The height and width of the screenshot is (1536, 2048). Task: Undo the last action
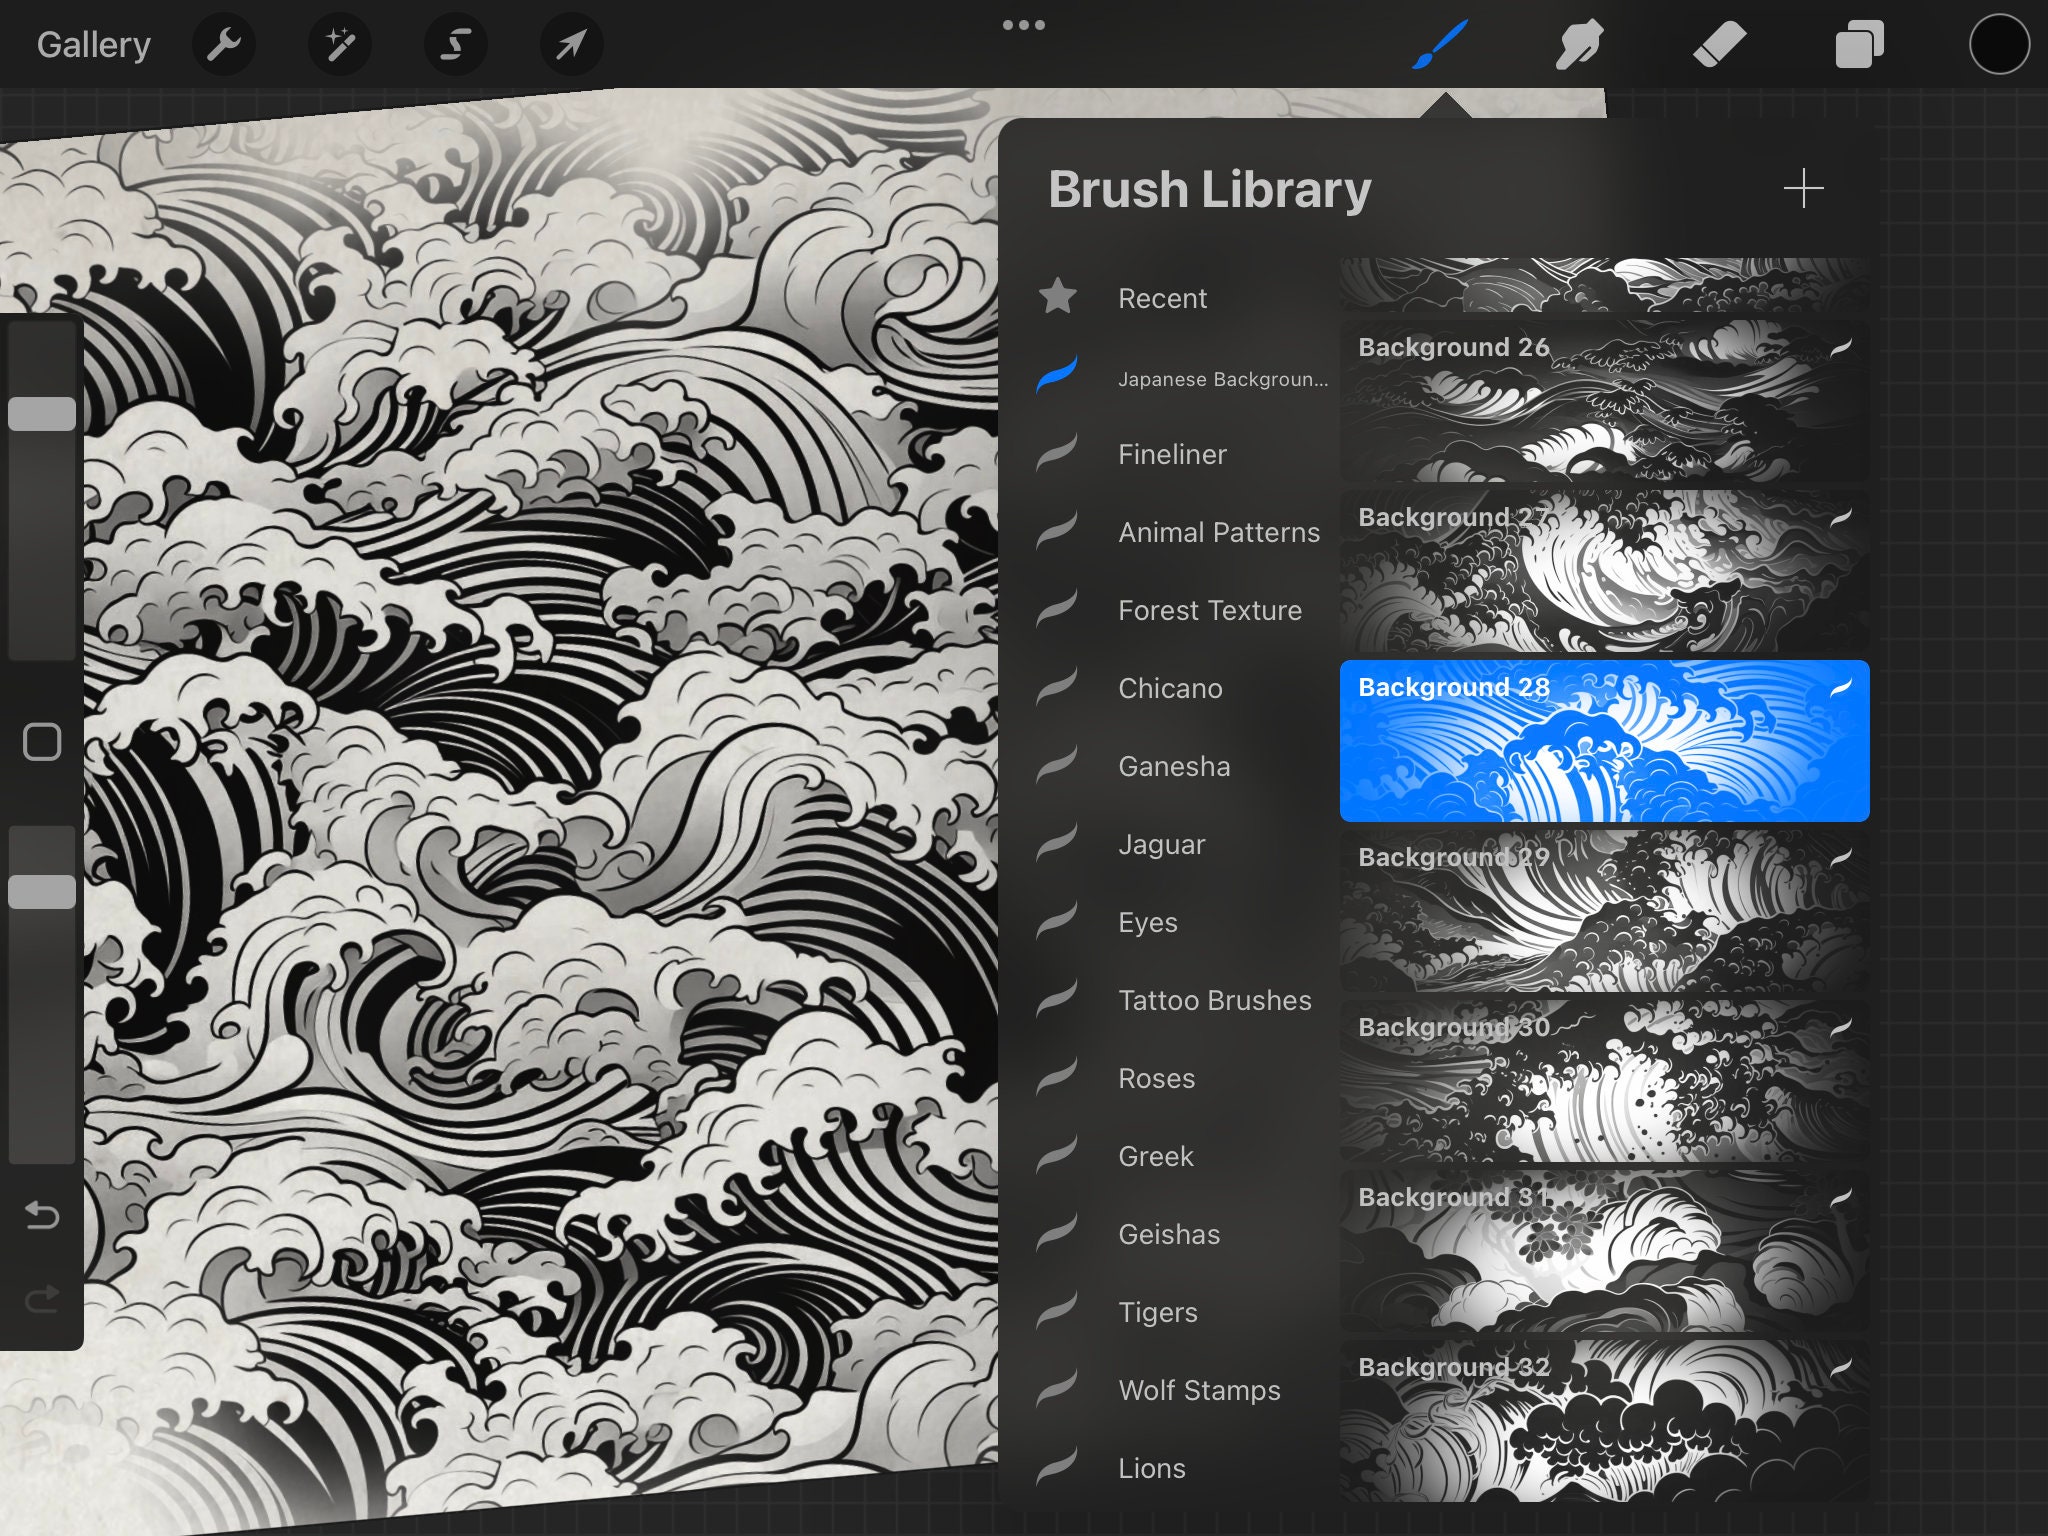coord(42,1215)
